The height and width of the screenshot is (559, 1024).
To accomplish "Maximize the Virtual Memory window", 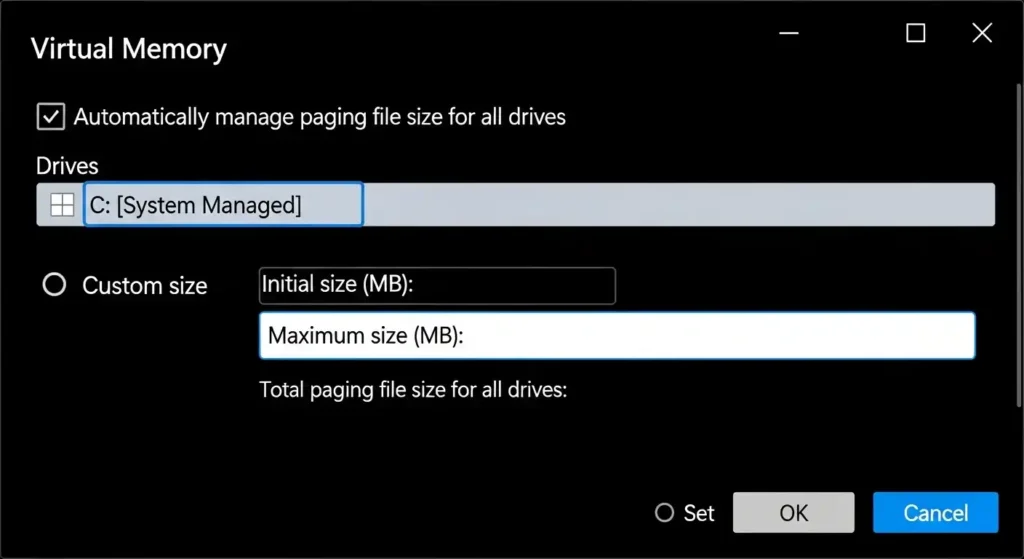I will coord(916,33).
